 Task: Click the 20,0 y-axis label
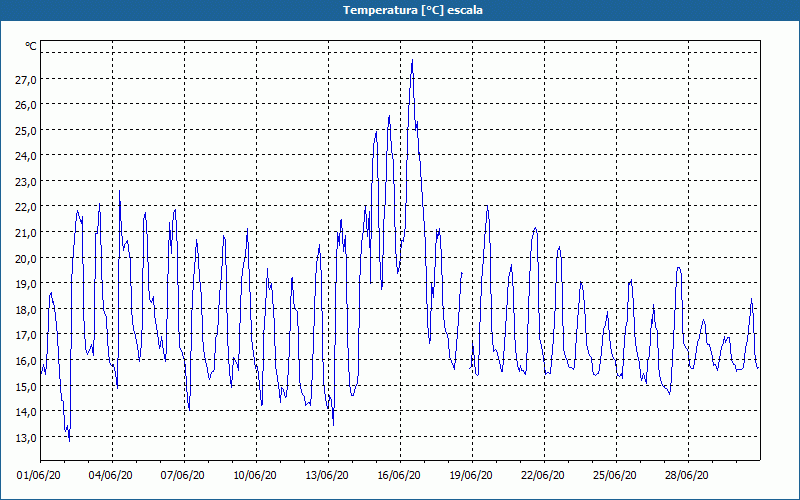click(26, 258)
